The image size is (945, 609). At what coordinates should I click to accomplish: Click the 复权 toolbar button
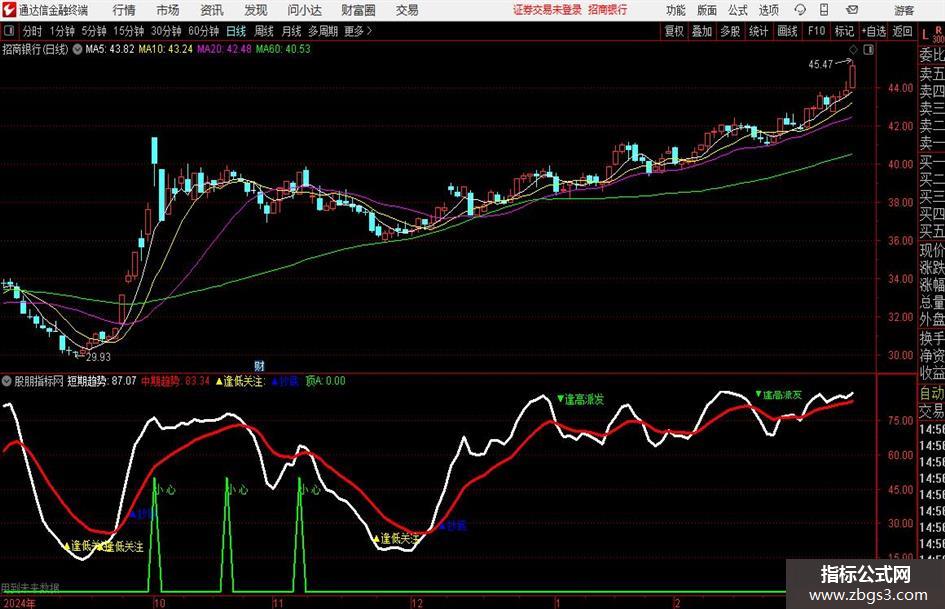click(674, 31)
